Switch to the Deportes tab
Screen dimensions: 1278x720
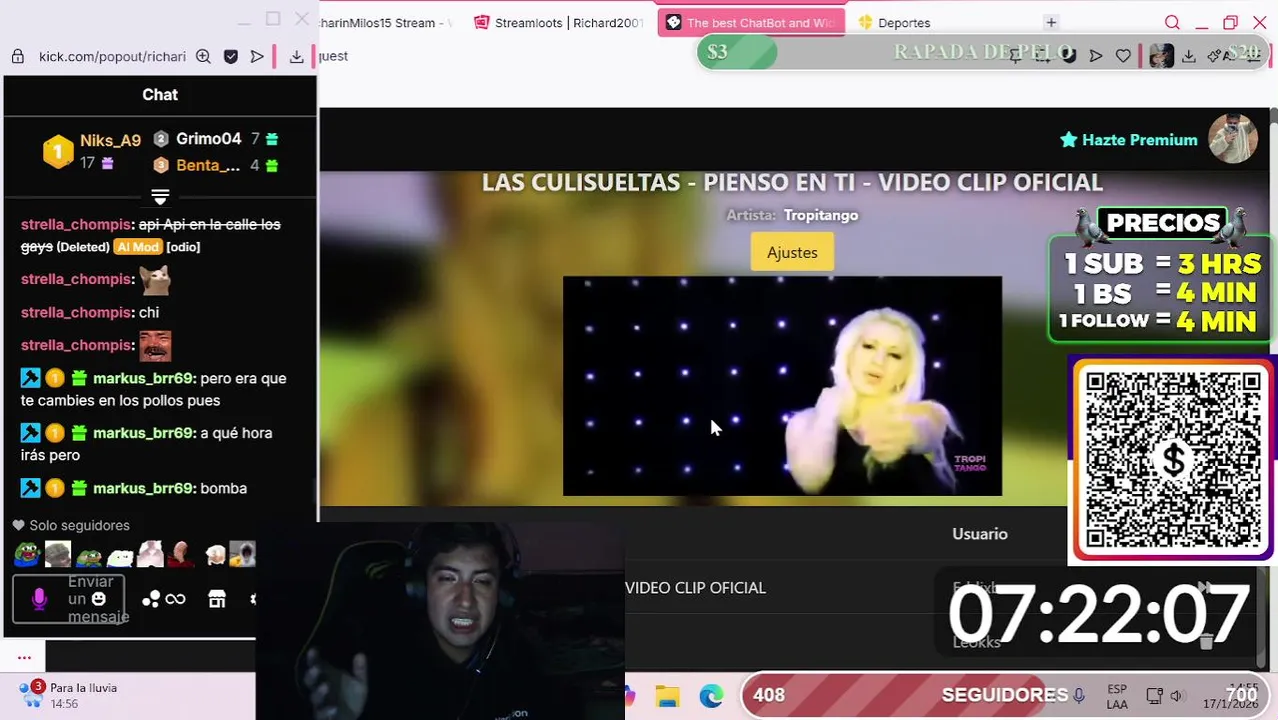895,22
